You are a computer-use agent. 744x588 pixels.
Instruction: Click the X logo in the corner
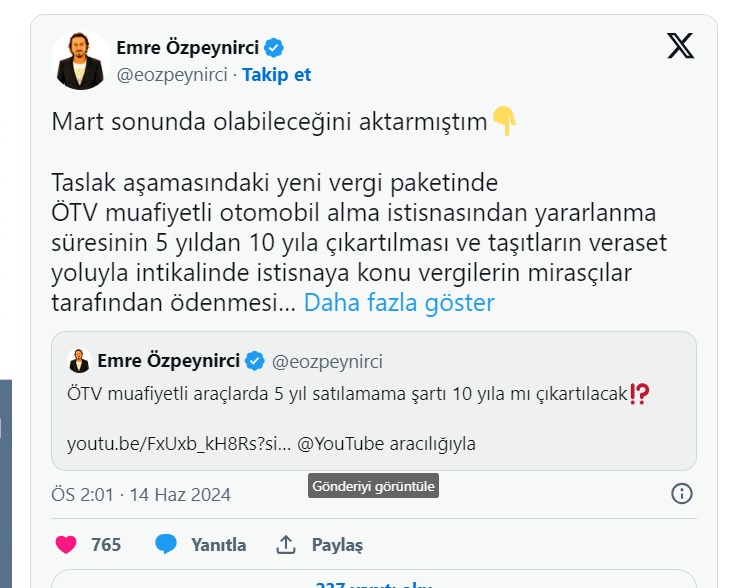pyautogui.click(x=680, y=46)
